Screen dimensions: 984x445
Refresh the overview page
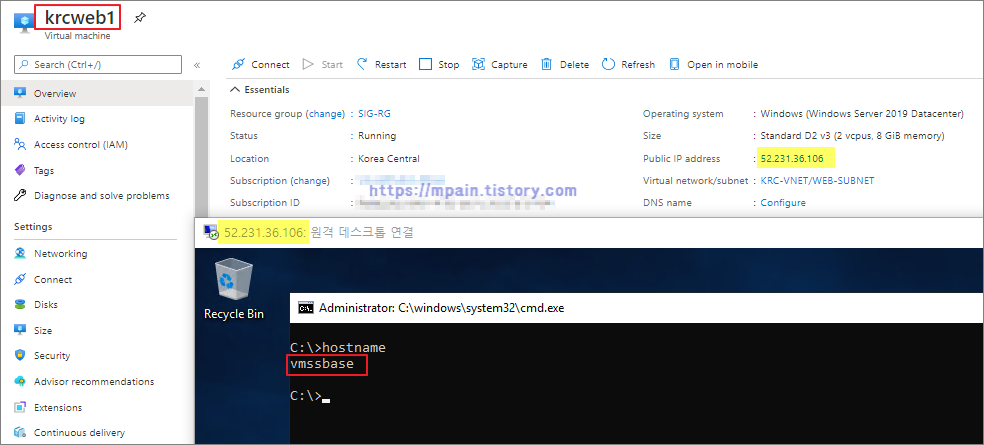point(628,65)
